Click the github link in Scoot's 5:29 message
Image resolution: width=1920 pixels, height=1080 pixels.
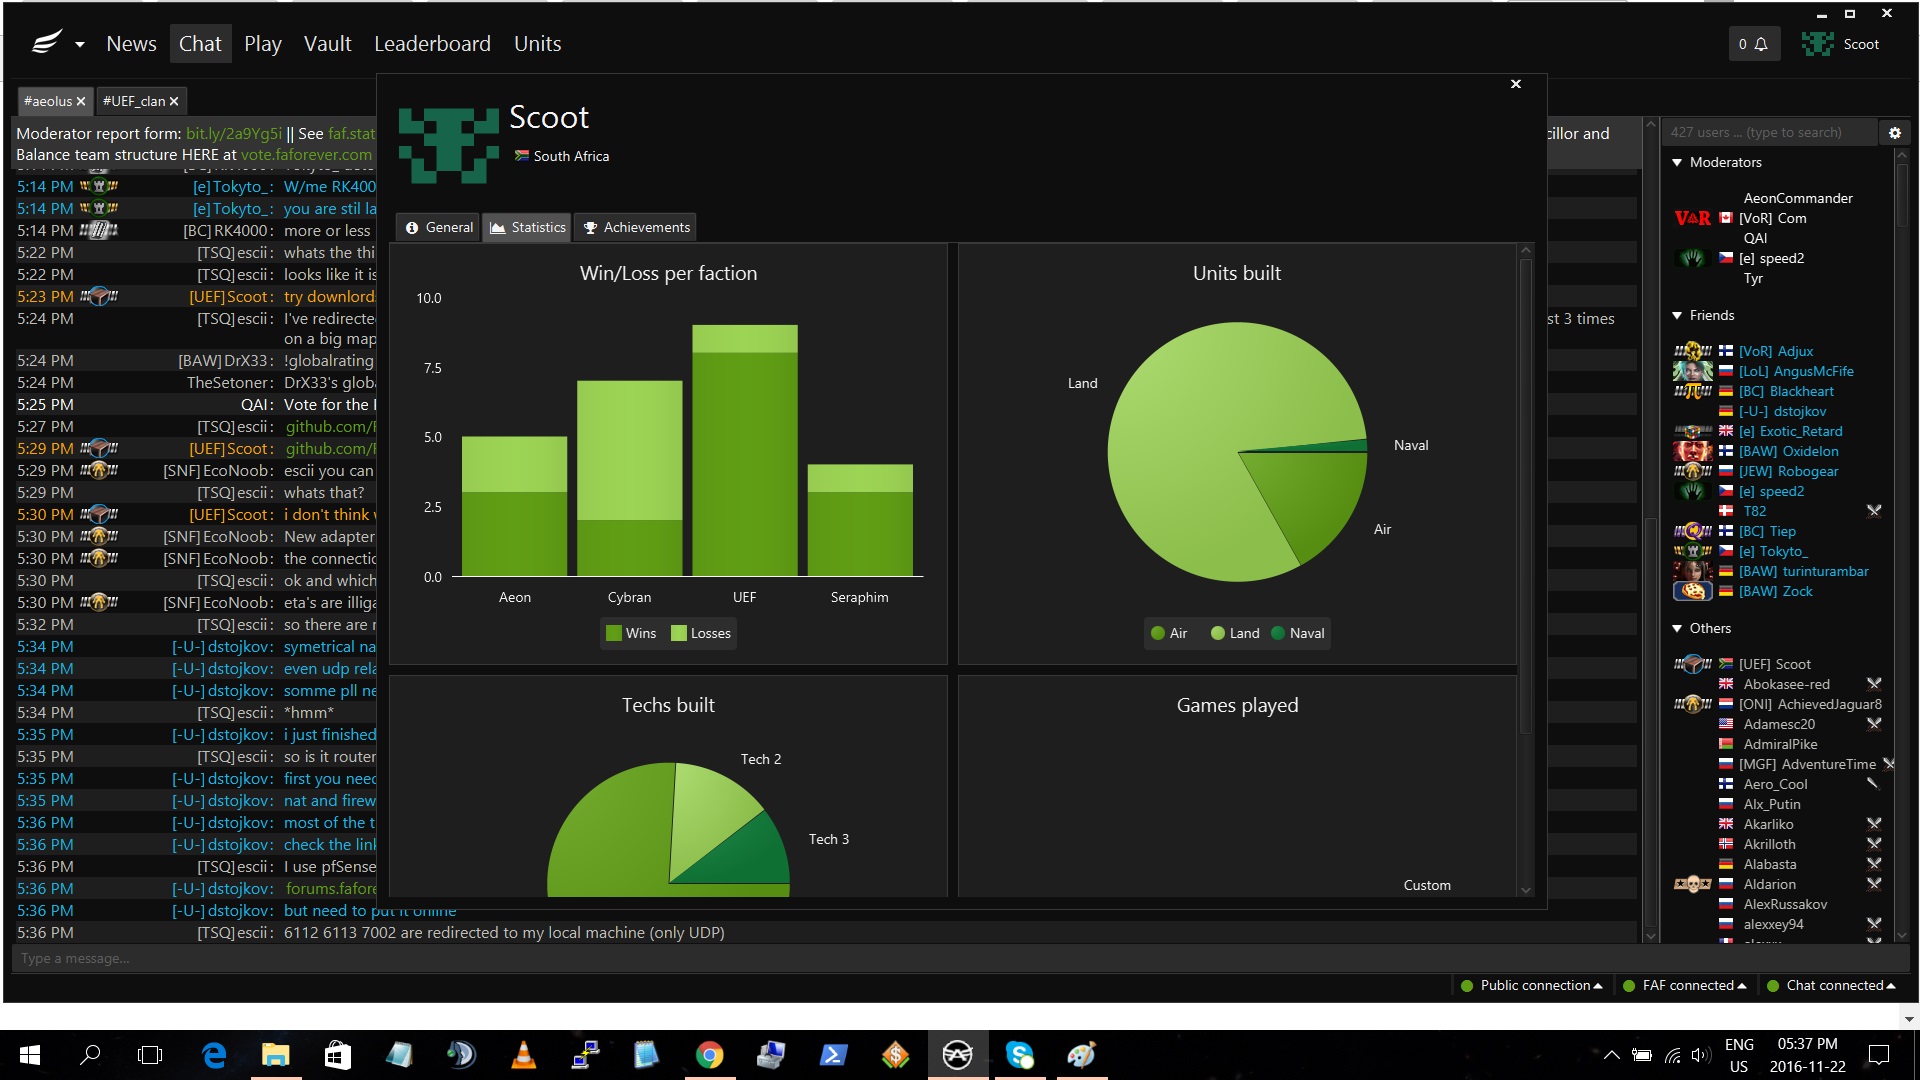point(330,449)
